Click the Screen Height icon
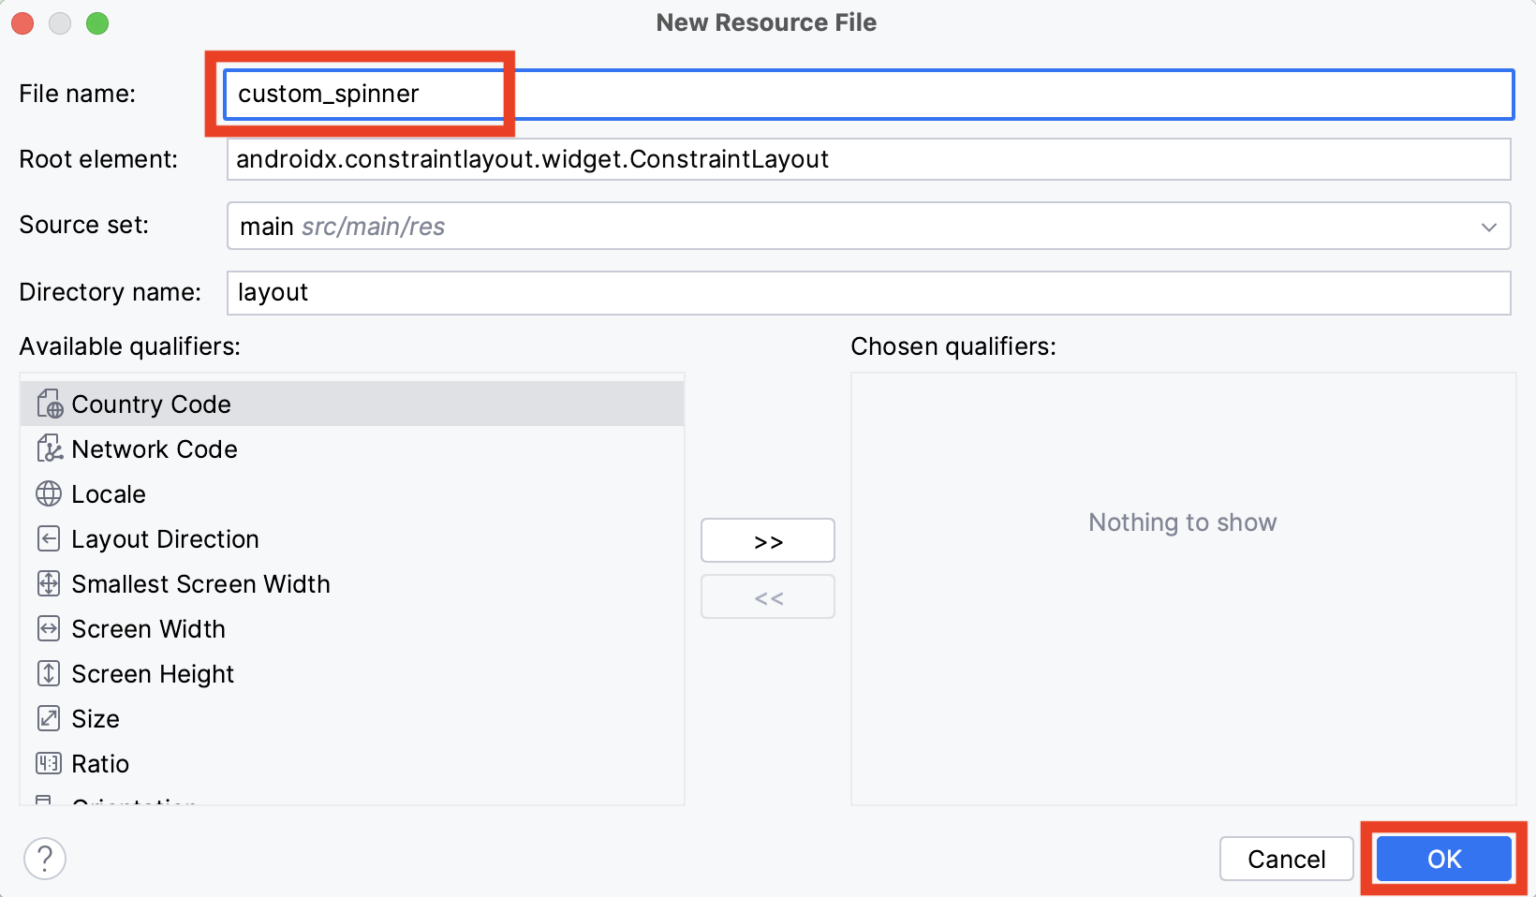Image resolution: width=1536 pixels, height=897 pixels. pos(49,674)
